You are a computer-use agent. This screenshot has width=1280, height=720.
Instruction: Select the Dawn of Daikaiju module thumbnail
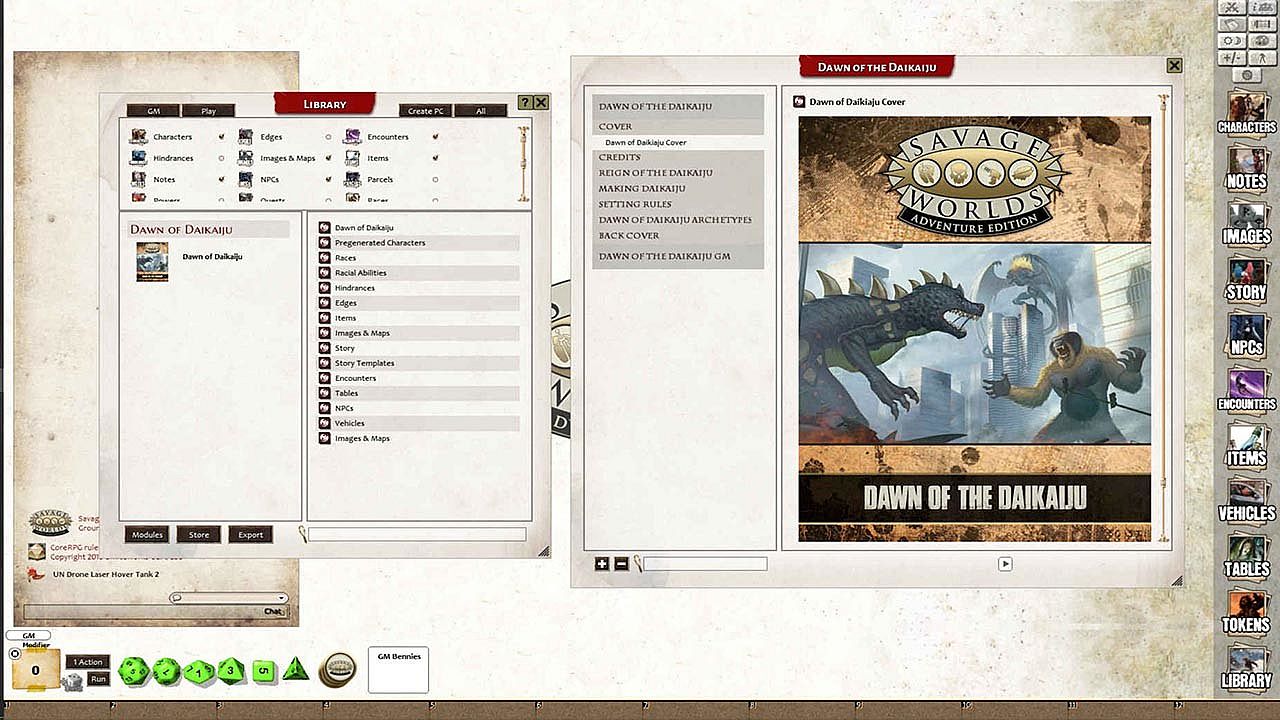pos(152,262)
